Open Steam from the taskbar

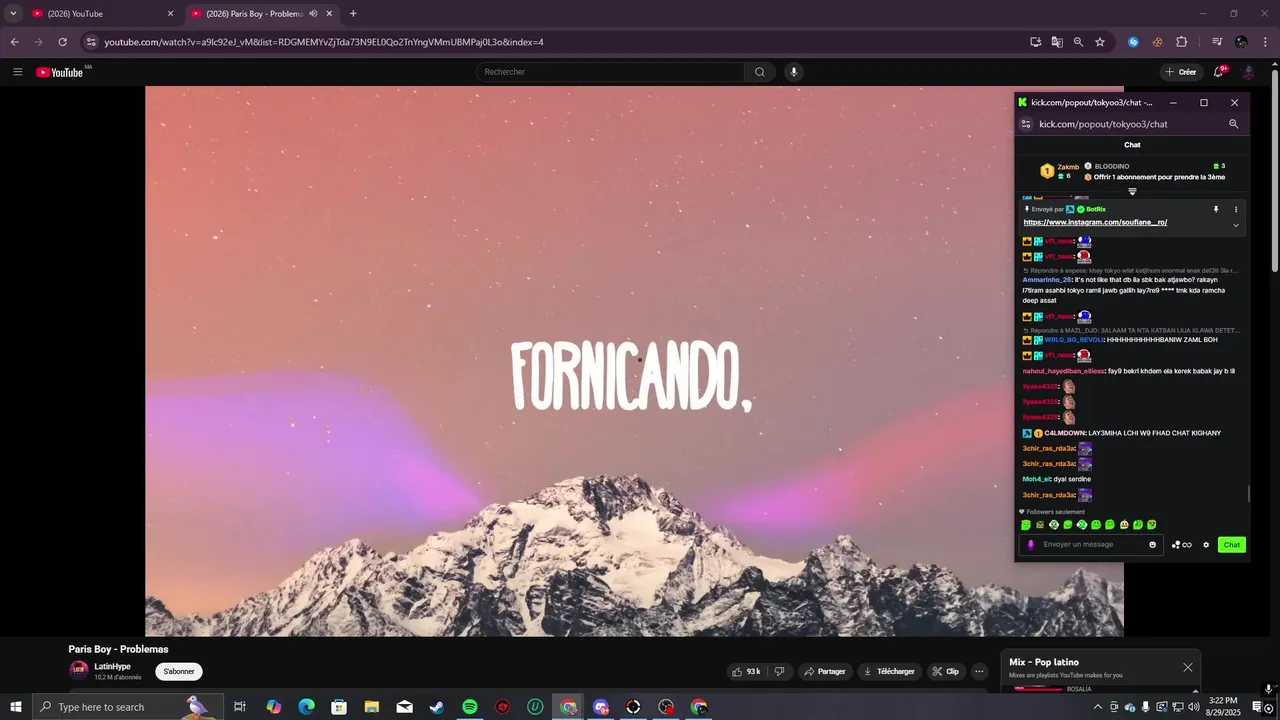pos(437,707)
